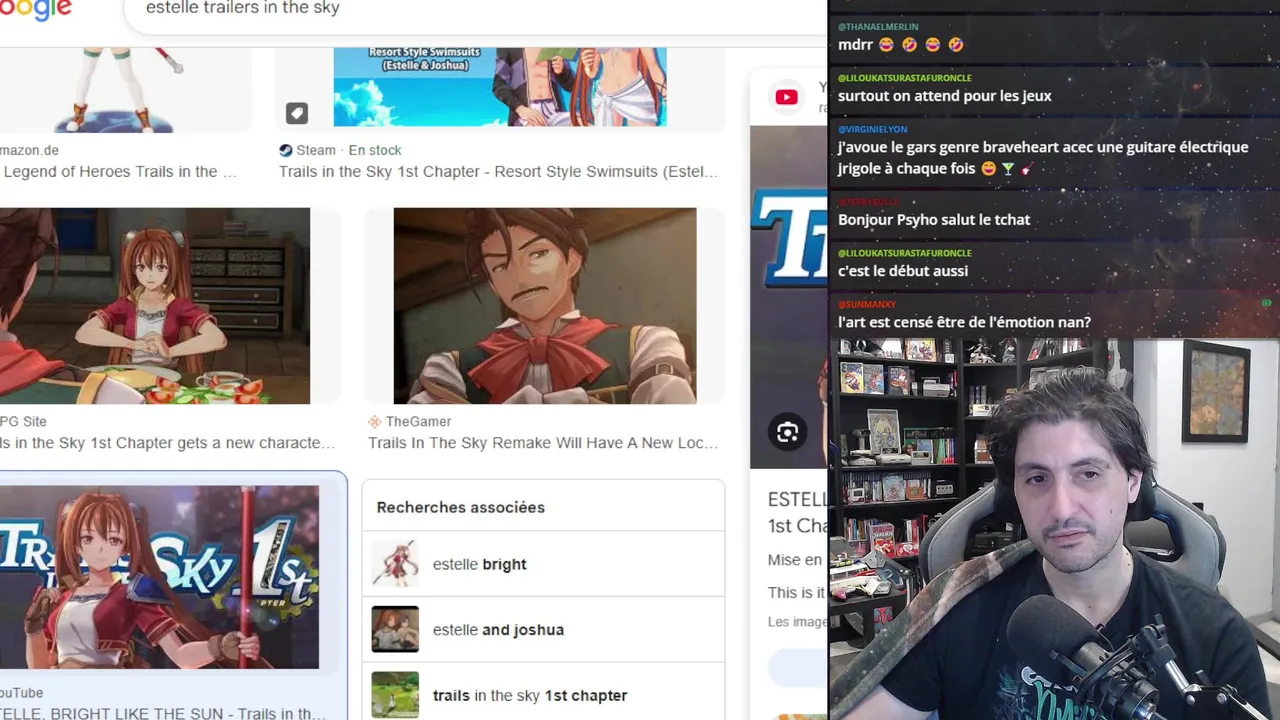Image resolution: width=1280 pixels, height=720 pixels.
Task: Click the 'Recherches associées' heading
Action: [x=460, y=508]
